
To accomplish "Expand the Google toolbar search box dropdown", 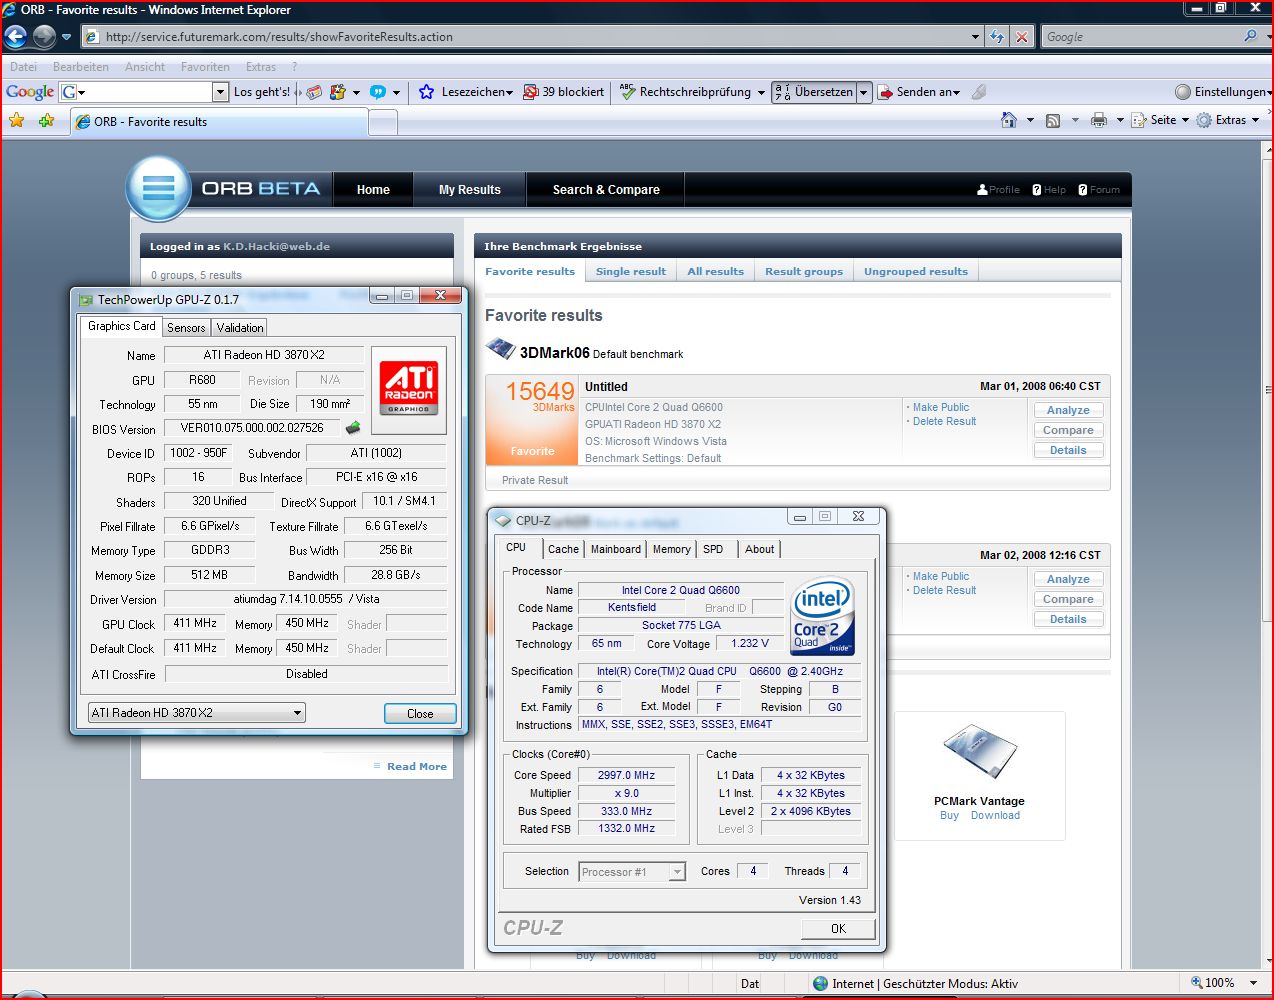I will (x=221, y=92).
